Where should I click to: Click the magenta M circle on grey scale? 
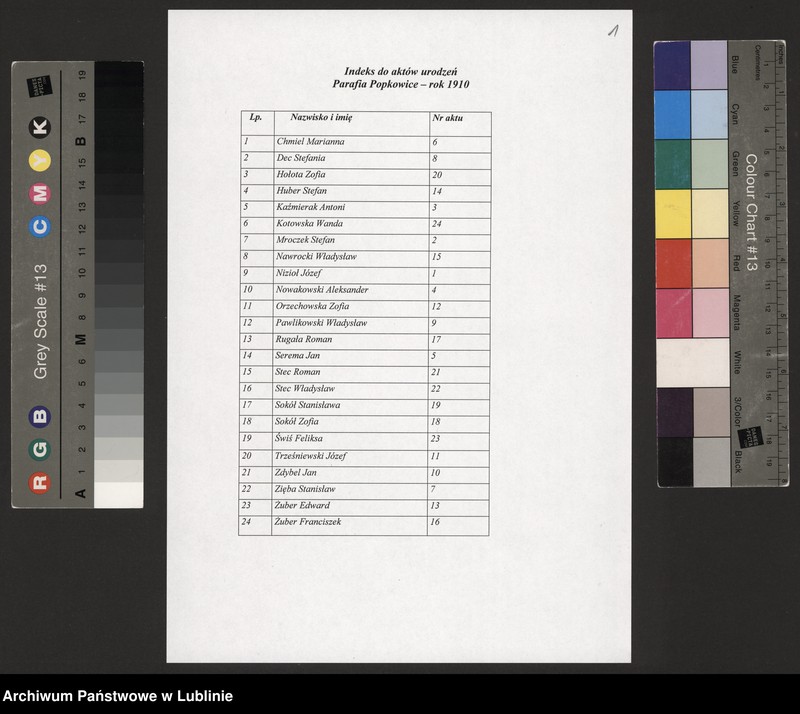(x=39, y=194)
